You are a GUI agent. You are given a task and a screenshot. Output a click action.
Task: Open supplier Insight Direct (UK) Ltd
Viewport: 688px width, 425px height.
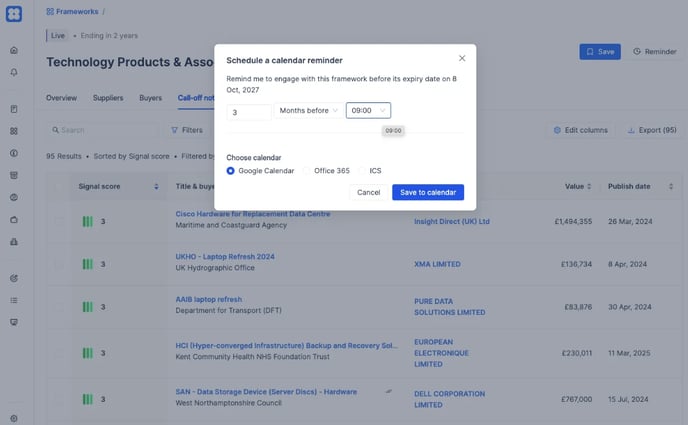pos(452,221)
